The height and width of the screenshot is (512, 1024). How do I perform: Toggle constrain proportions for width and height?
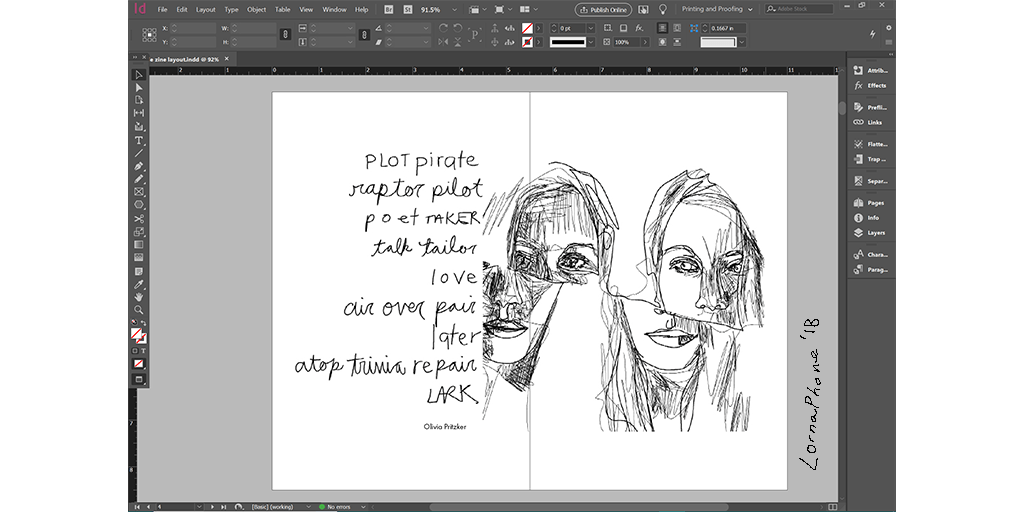point(286,35)
